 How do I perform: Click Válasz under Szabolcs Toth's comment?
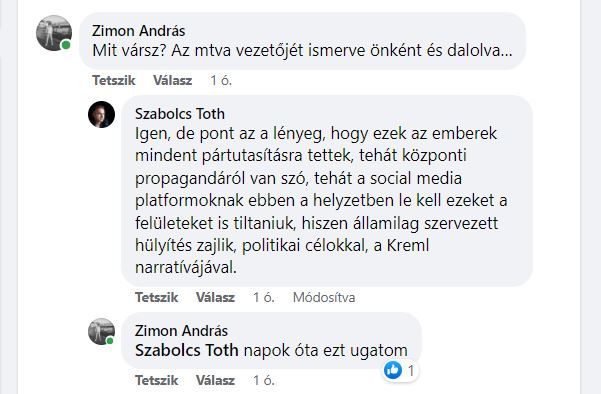tap(215, 297)
